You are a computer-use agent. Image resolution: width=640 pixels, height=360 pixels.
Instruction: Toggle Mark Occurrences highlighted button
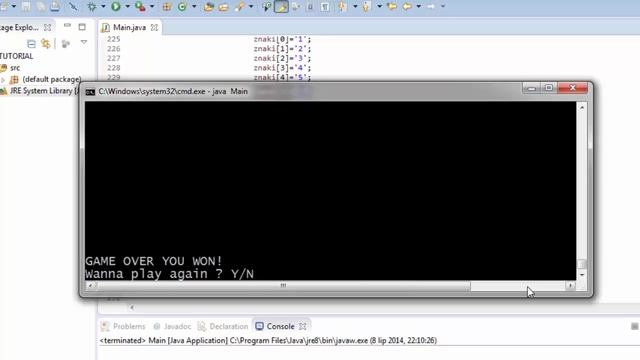coord(281,6)
